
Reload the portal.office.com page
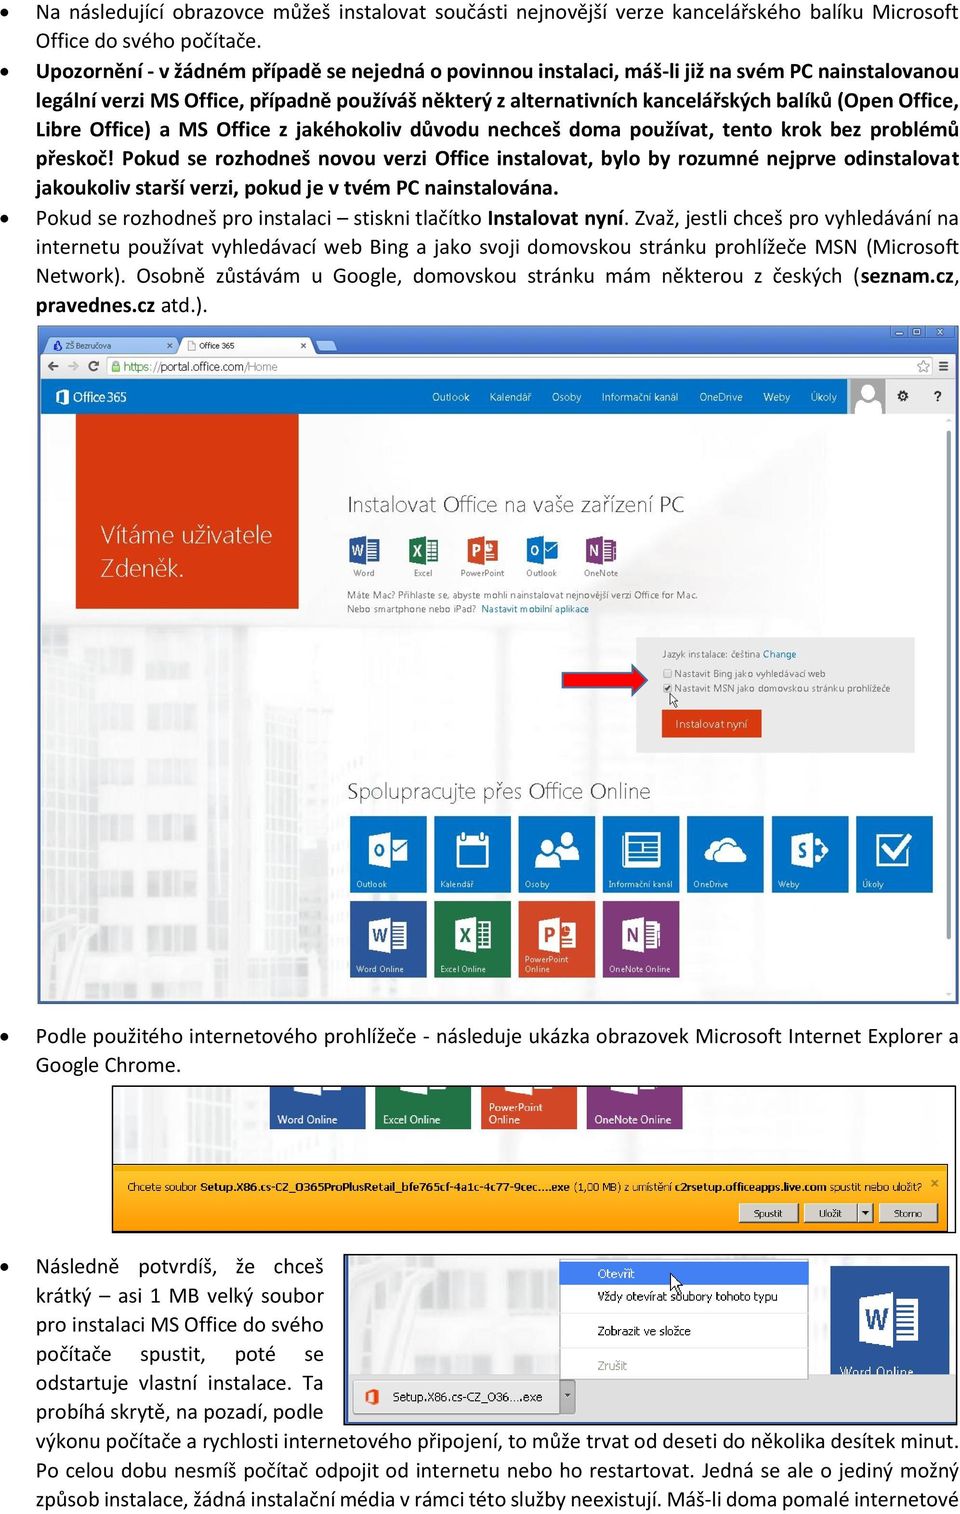(93, 366)
